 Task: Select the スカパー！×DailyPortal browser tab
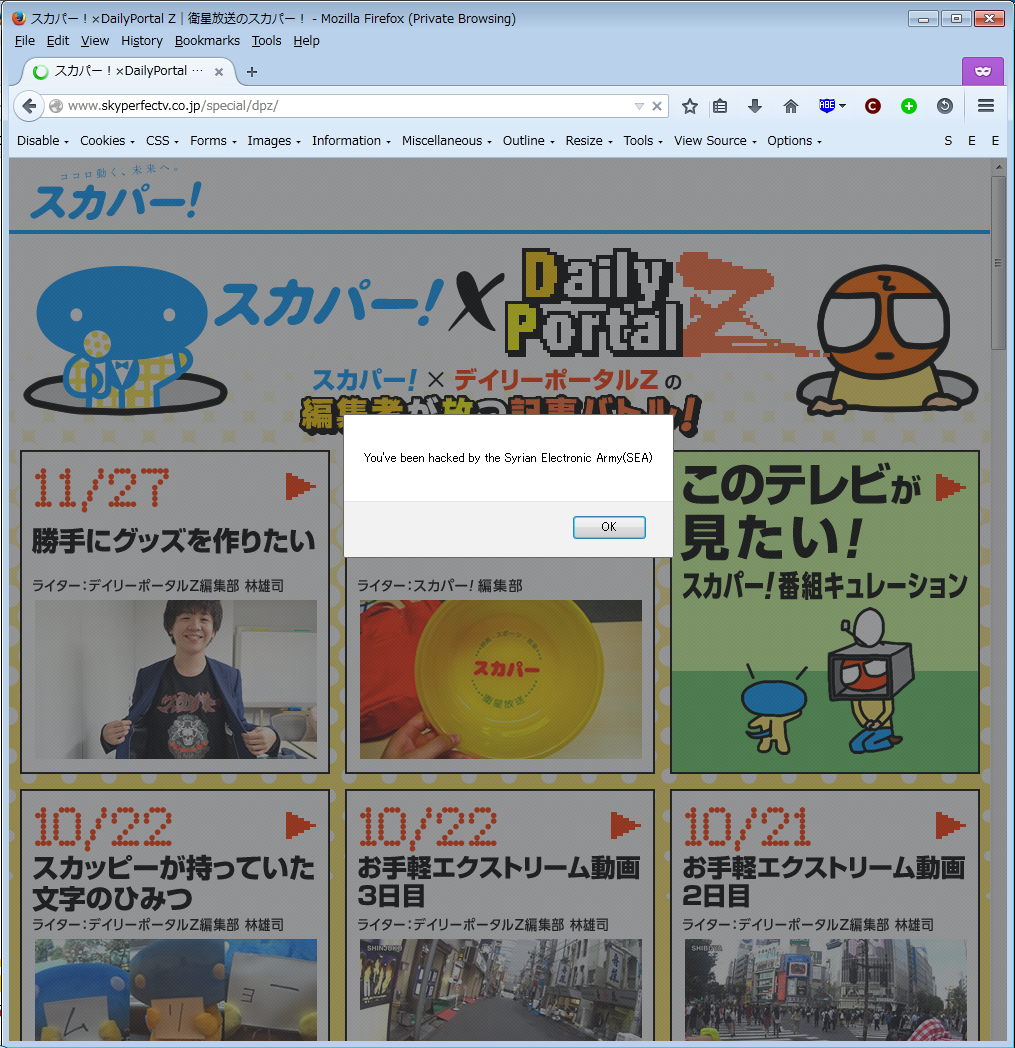(129, 72)
